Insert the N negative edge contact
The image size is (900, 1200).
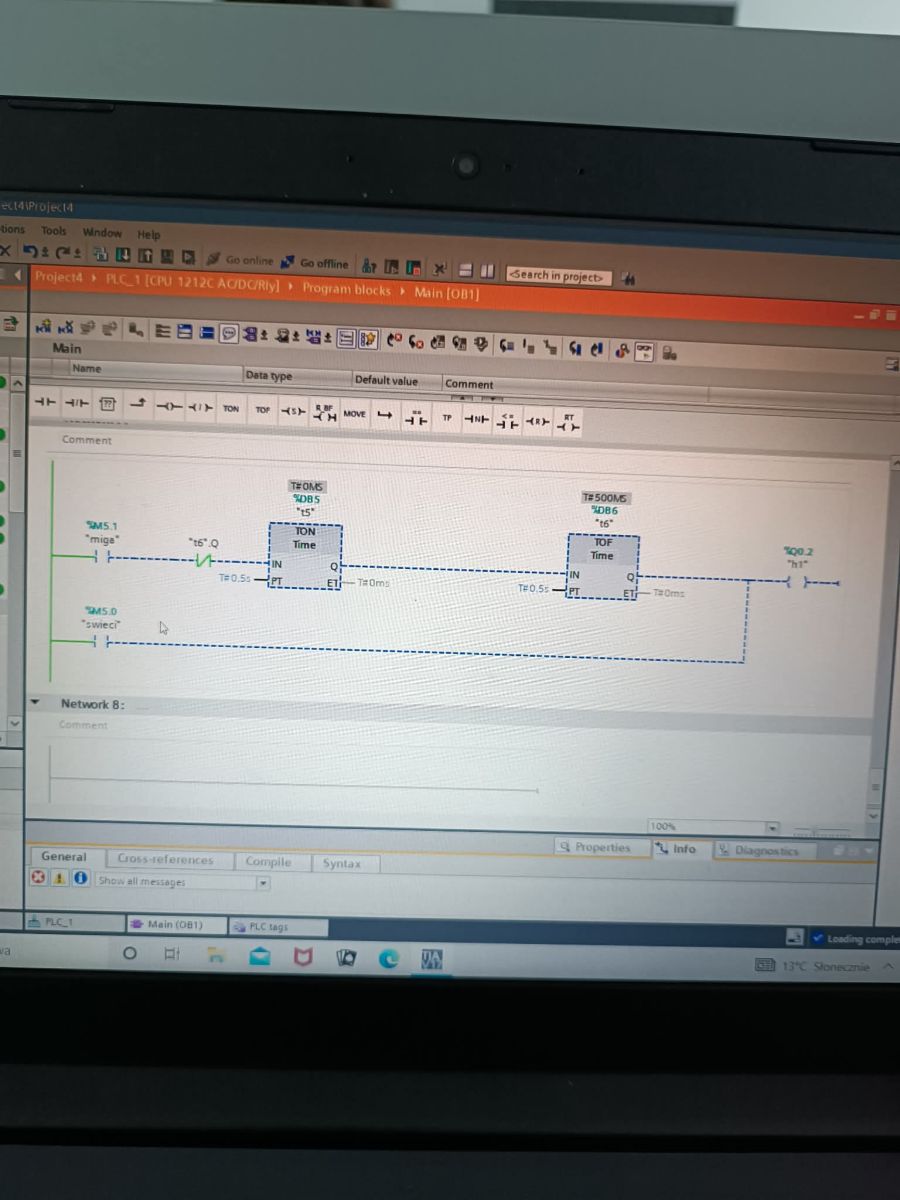[475, 418]
